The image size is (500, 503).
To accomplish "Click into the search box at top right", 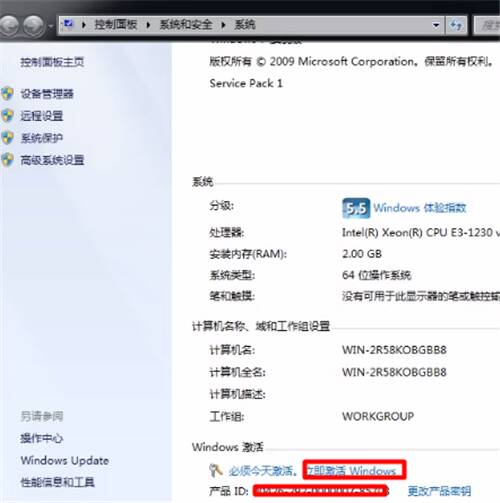I will [487, 25].
